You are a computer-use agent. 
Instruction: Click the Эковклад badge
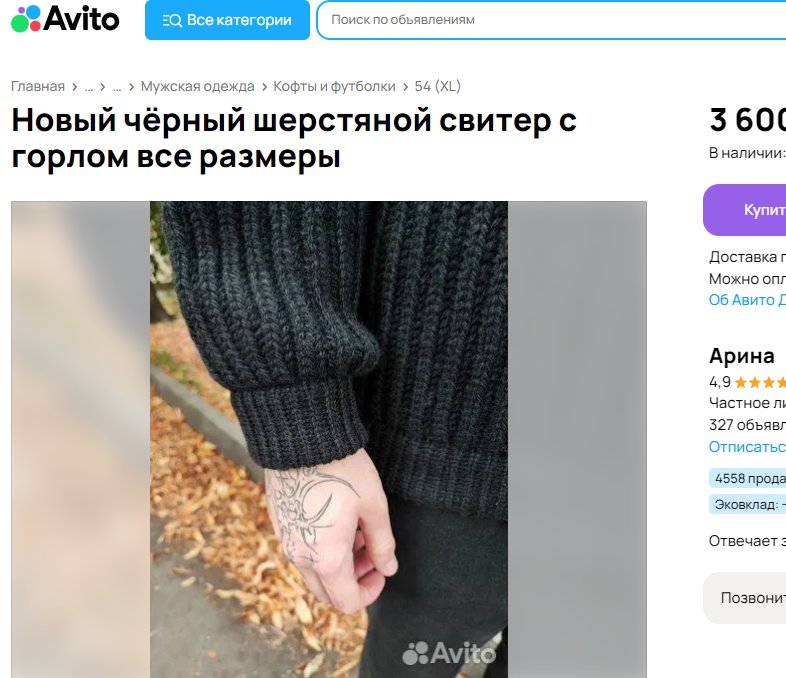[x=747, y=504]
